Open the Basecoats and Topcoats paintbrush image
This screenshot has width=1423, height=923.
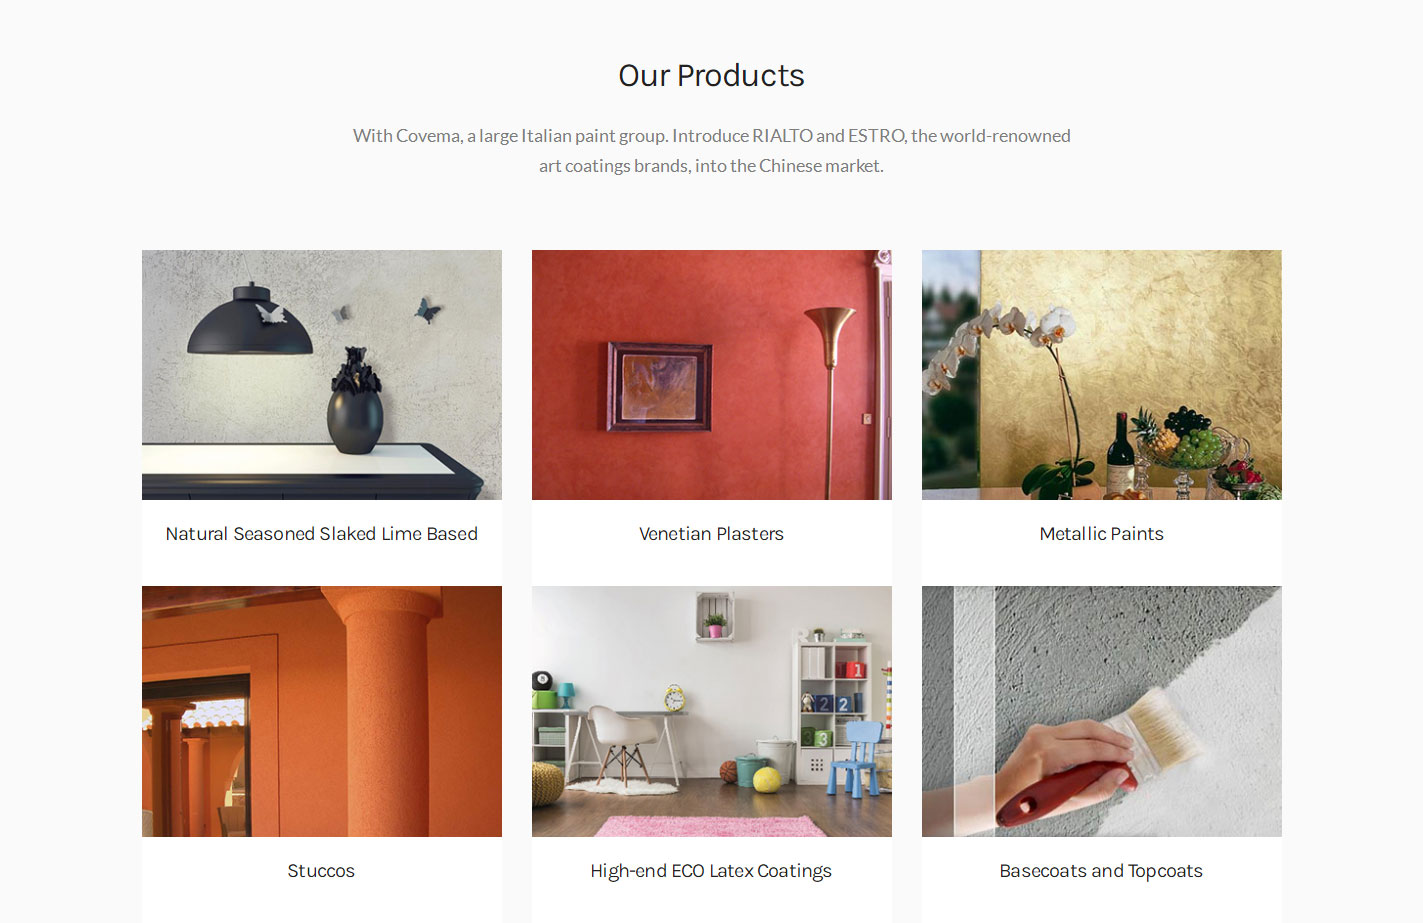pyautogui.click(x=1102, y=711)
